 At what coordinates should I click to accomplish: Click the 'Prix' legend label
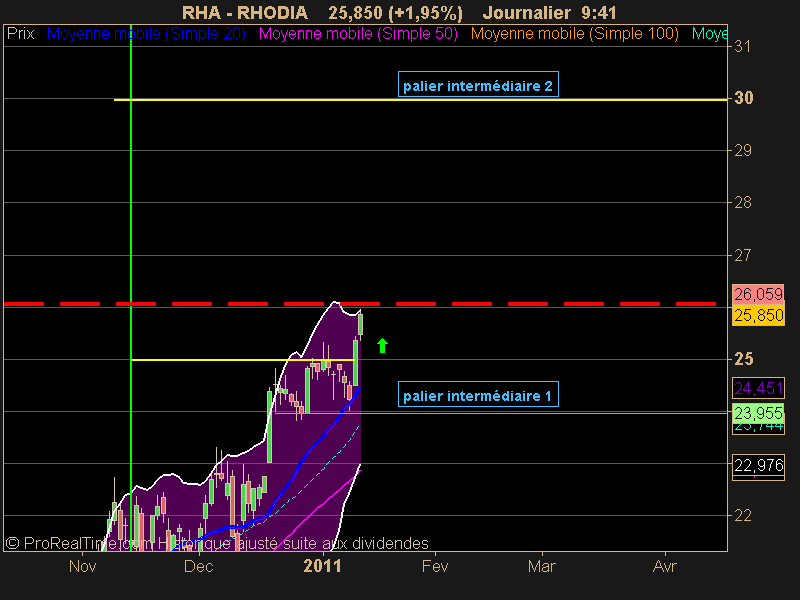[20, 34]
